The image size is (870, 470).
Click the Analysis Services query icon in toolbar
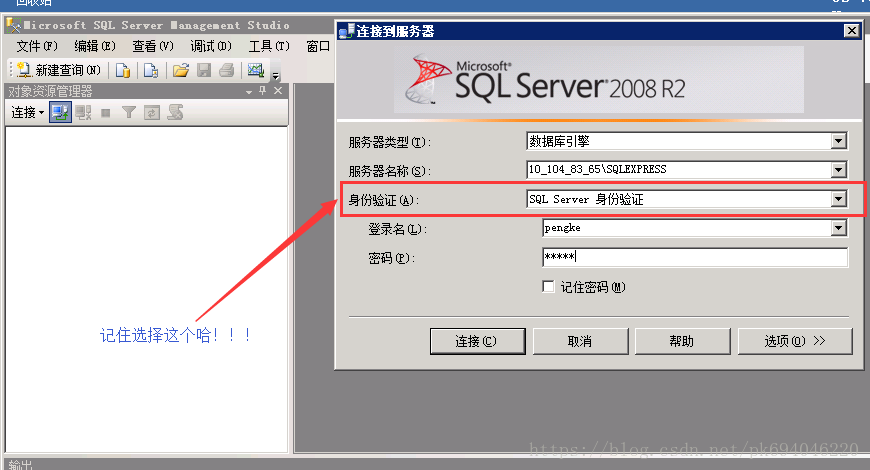[151, 70]
